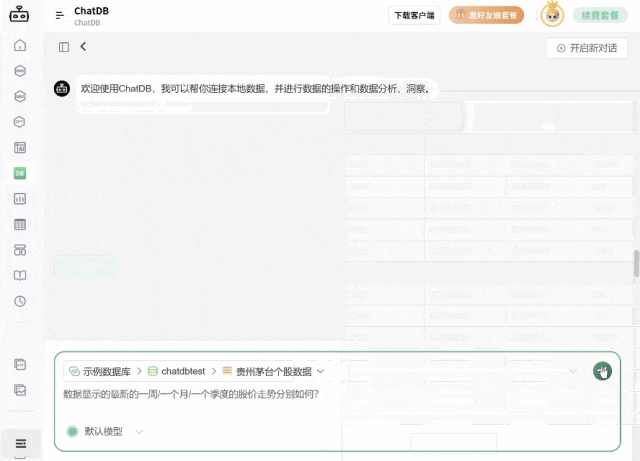Select the 贵州茅台个股数据 breadcrumb item
Viewport: 640px width, 461px height.
[267, 371]
